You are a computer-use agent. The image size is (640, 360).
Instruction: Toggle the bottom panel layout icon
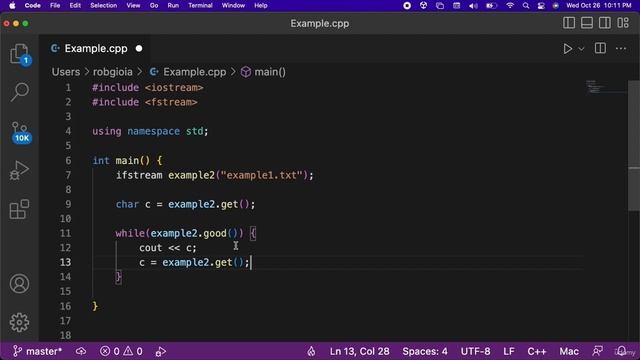pos(587,23)
